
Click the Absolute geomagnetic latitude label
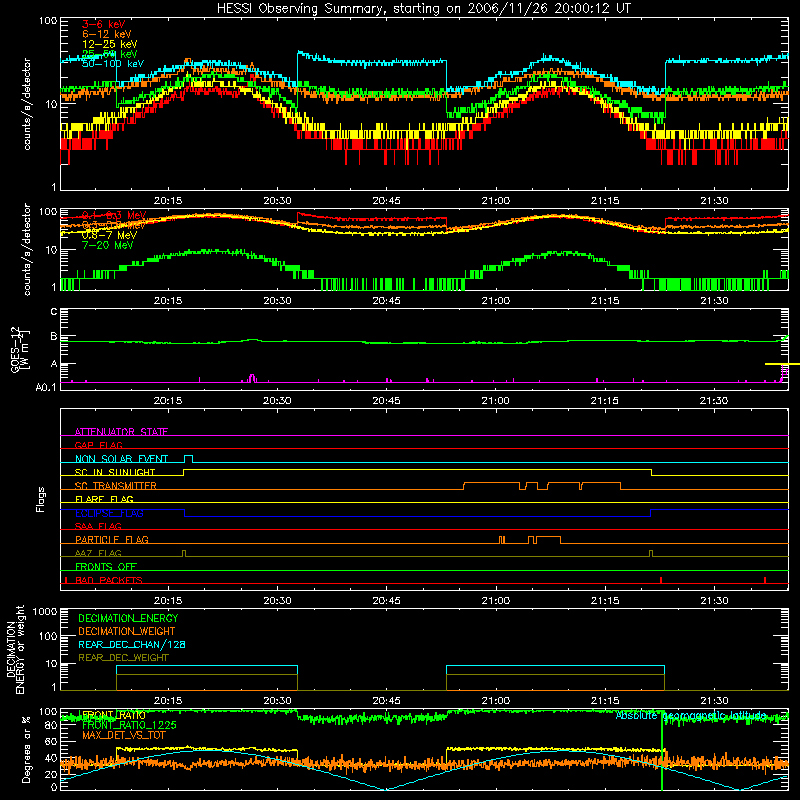691,715
